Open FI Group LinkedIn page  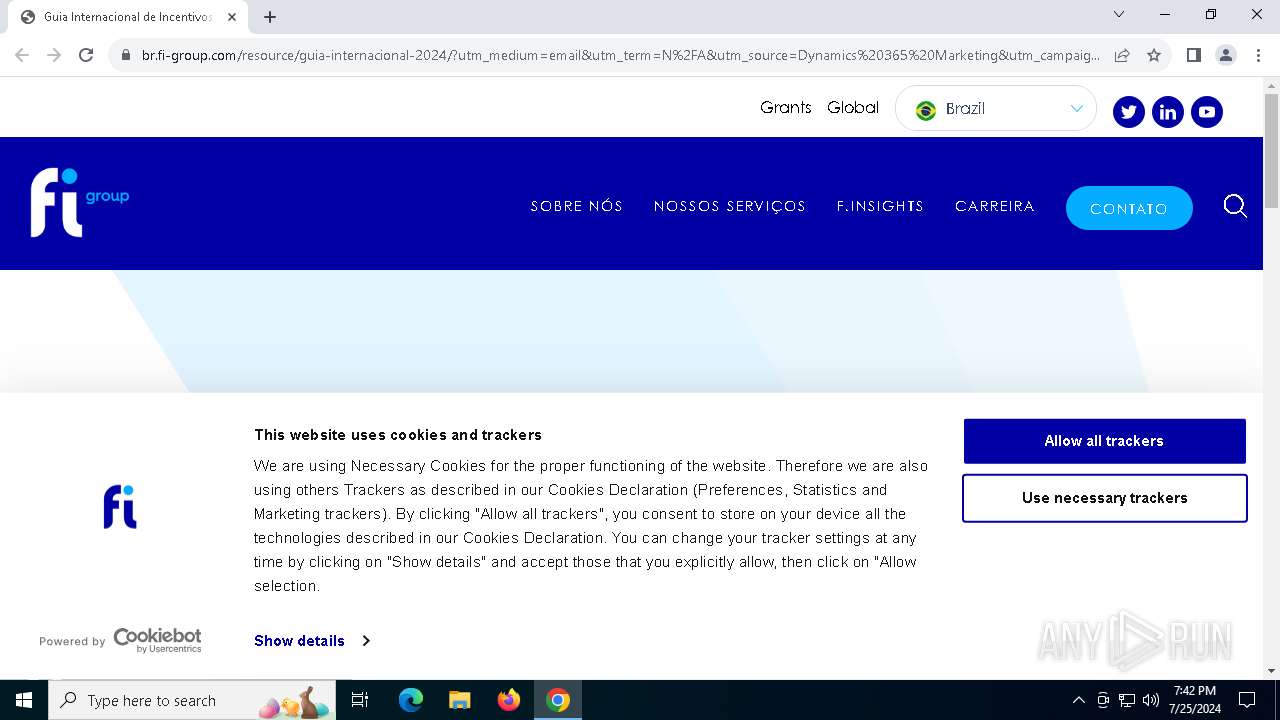[1167, 112]
